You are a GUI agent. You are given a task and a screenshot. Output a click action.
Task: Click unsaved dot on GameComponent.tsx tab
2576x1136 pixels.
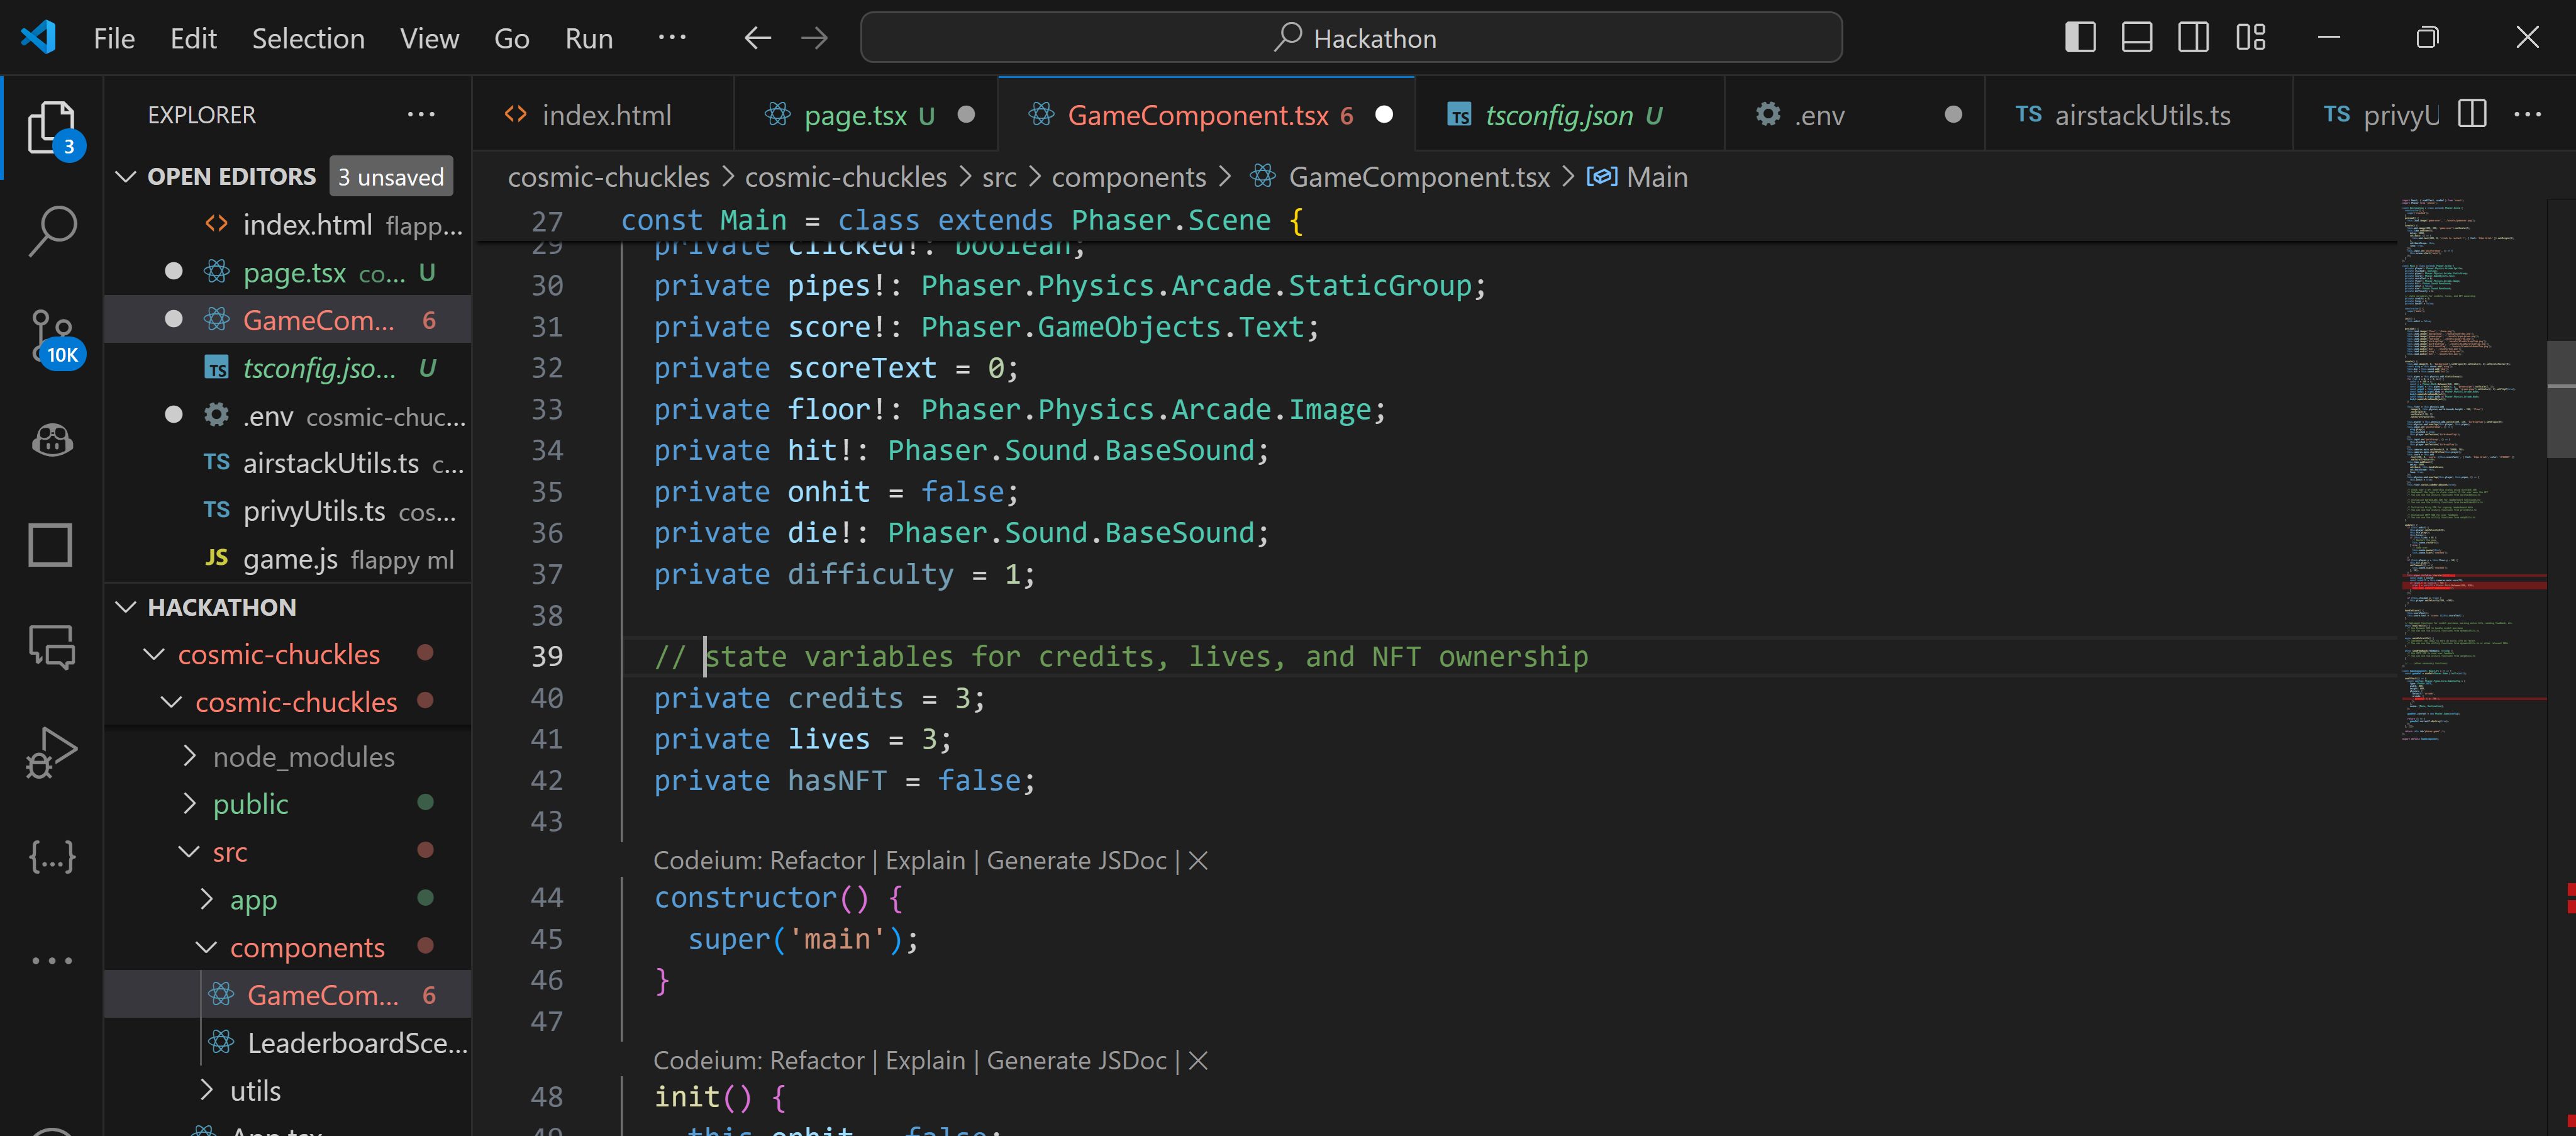point(1384,115)
